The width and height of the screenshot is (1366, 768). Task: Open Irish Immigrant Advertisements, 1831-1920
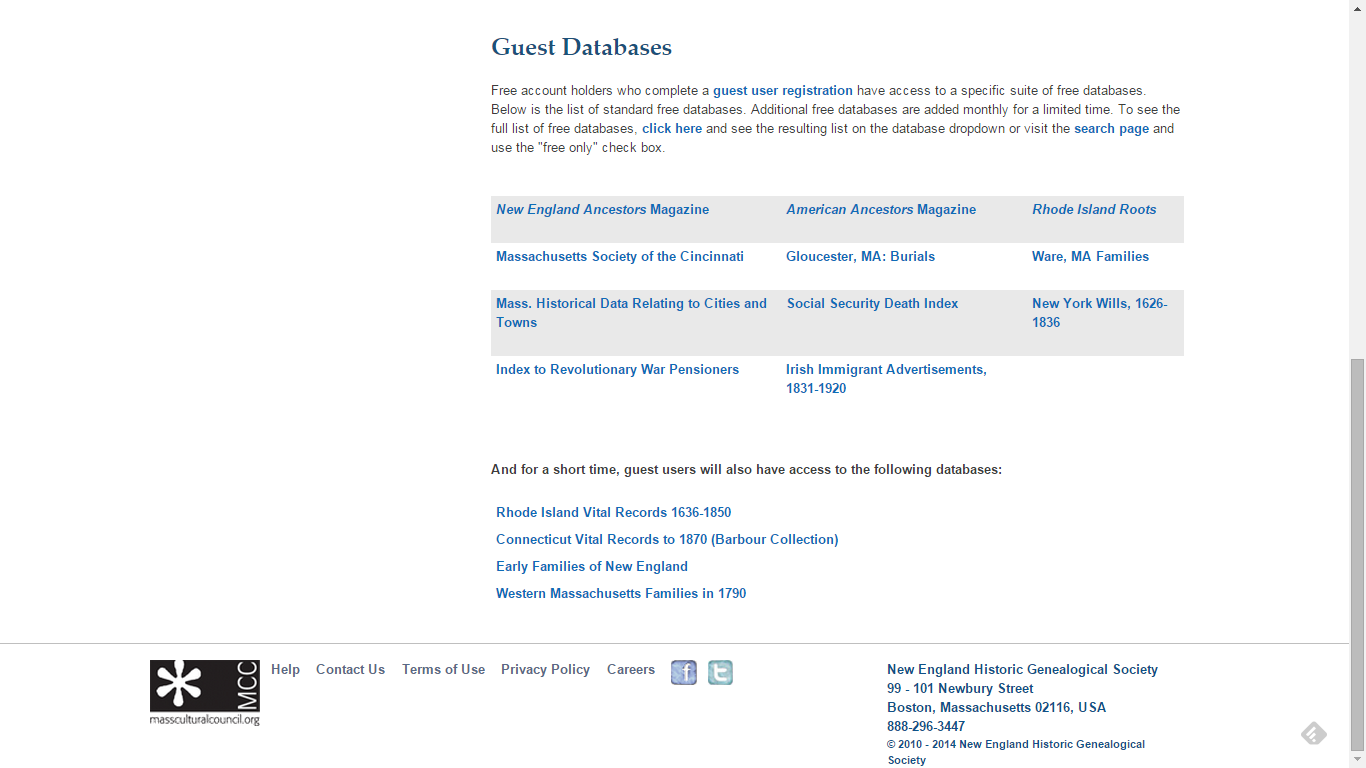(886, 378)
